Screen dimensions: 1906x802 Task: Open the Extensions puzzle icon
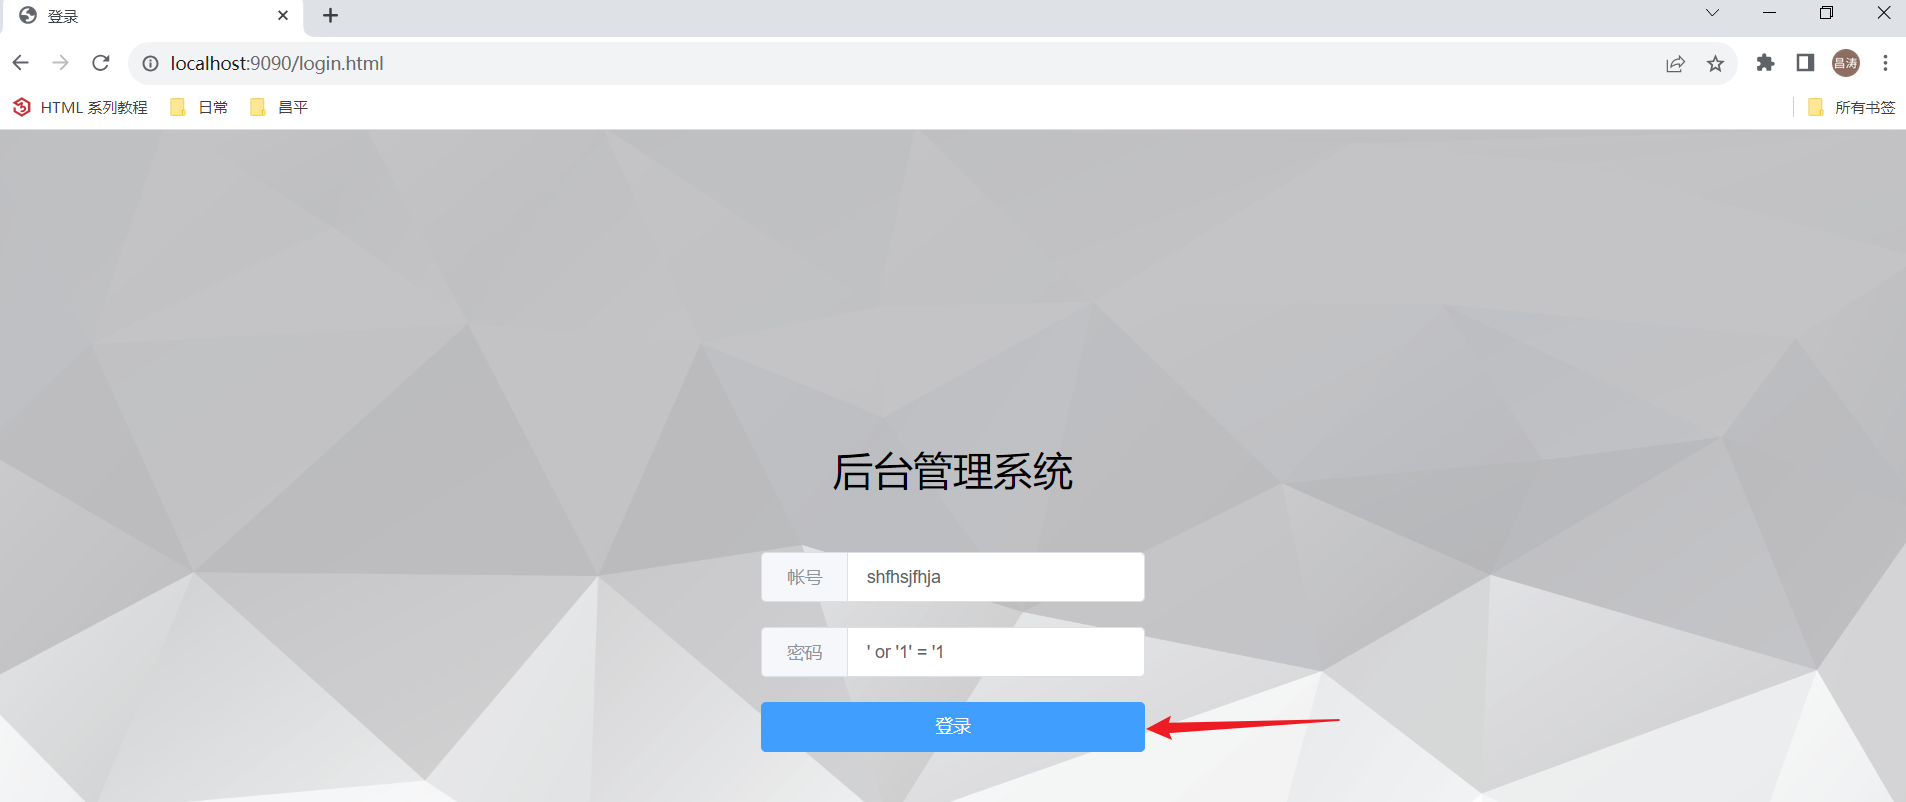(1765, 63)
